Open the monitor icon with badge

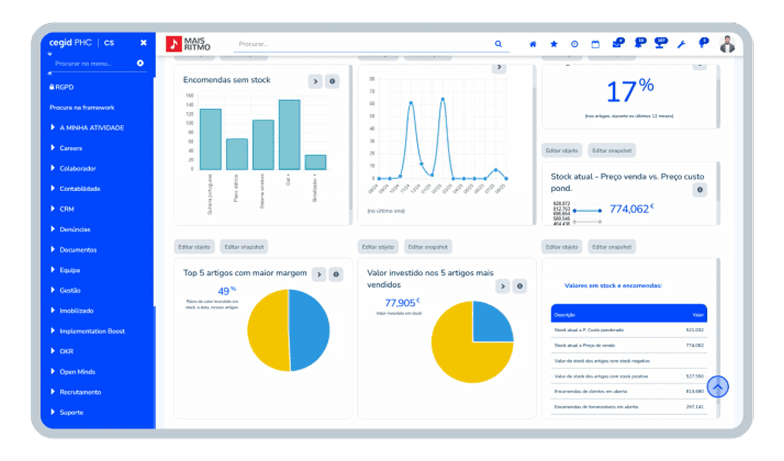pyautogui.click(x=661, y=43)
